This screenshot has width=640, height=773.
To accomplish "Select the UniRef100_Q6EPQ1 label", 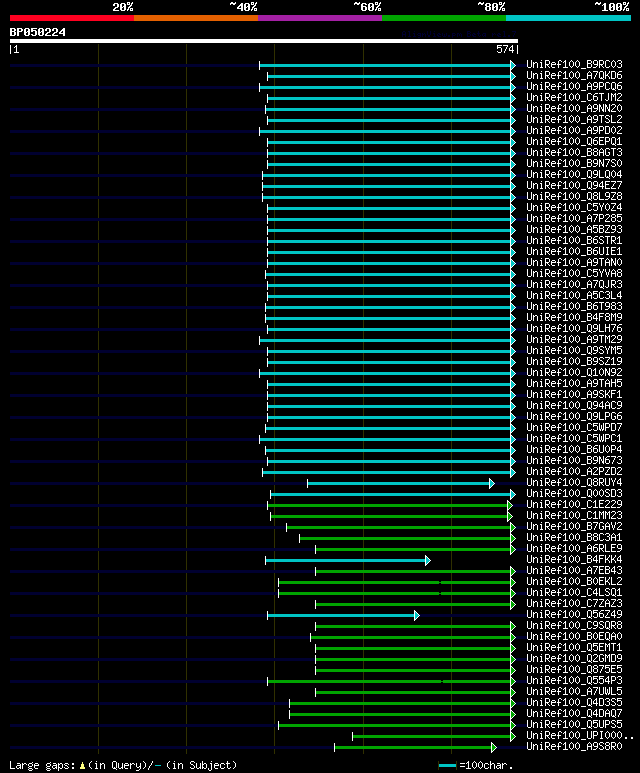I will (x=574, y=141).
